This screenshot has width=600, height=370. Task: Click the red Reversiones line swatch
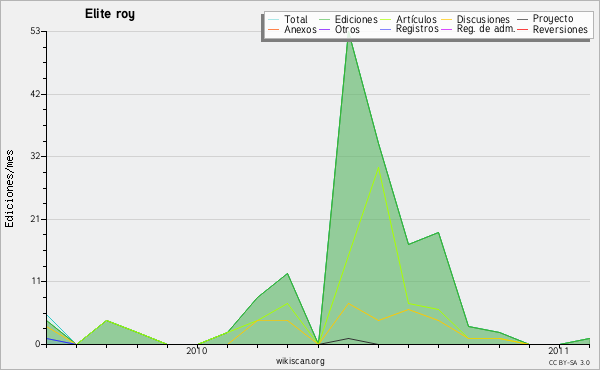pyautogui.click(x=522, y=30)
